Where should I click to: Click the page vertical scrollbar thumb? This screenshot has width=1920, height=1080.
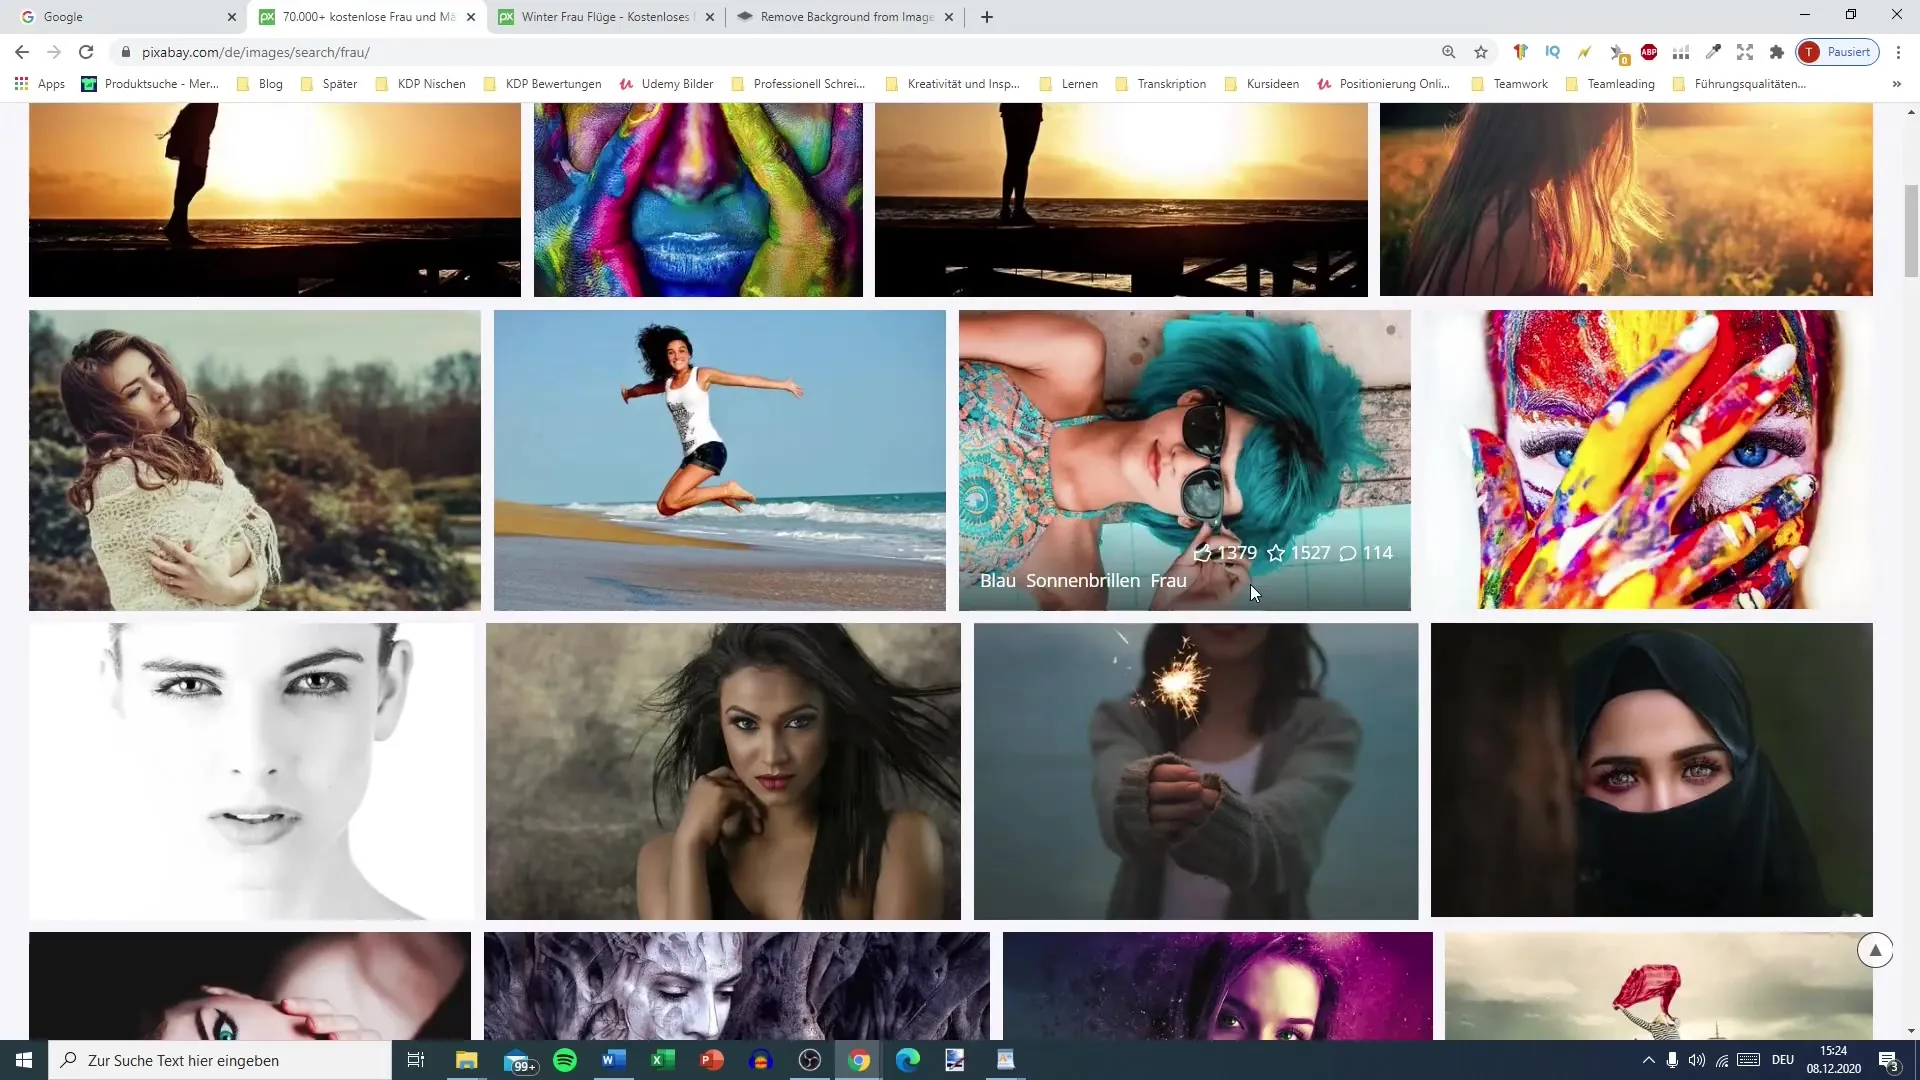[1911, 230]
